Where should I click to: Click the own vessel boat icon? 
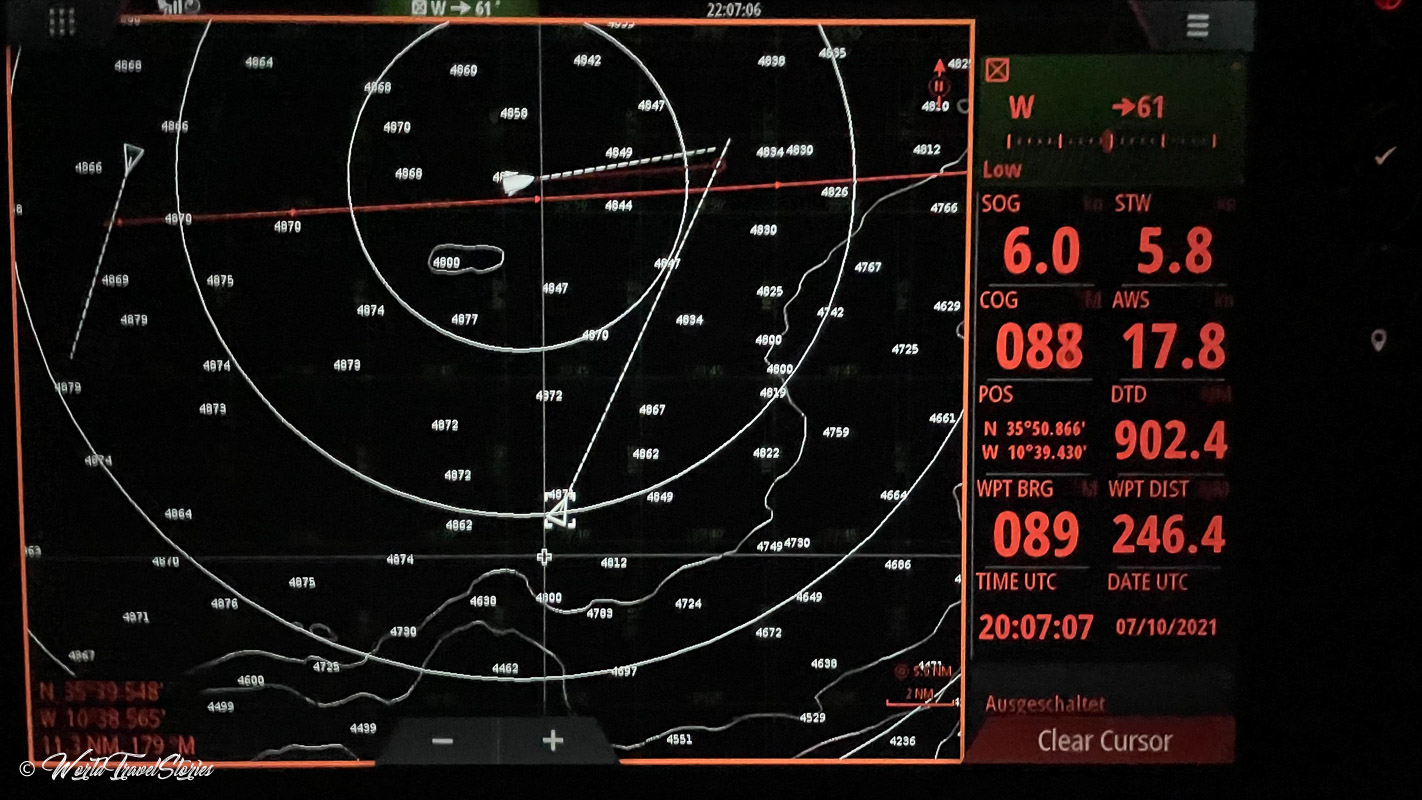[x=515, y=182]
